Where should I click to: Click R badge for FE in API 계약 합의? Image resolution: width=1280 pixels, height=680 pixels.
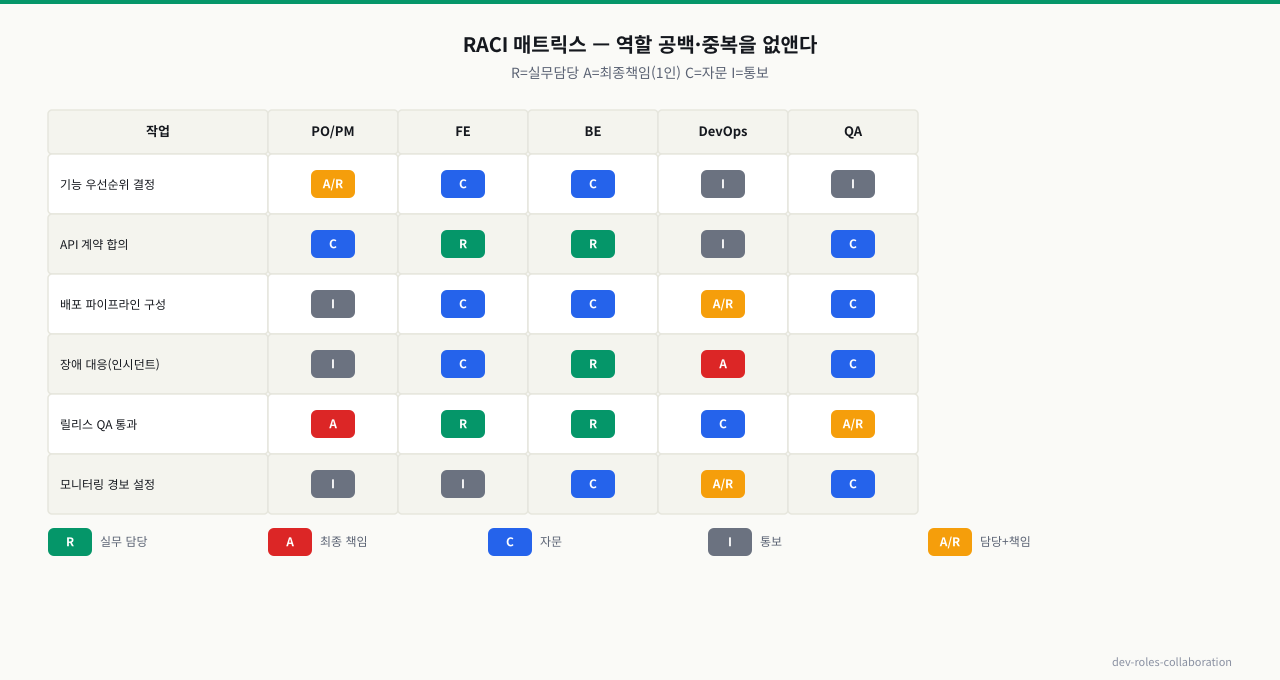(463, 244)
